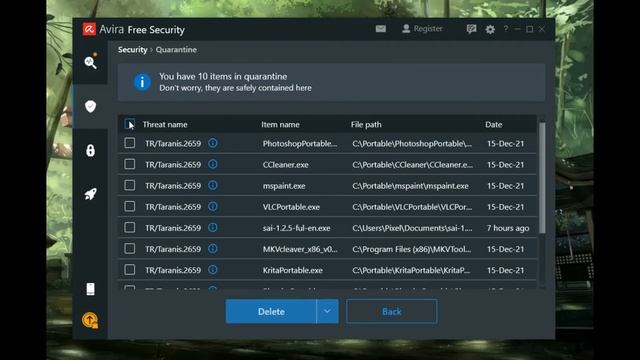Click the C:\Users\Pixel\Documents path cell
The width and height of the screenshot is (640, 360).
[412, 228]
